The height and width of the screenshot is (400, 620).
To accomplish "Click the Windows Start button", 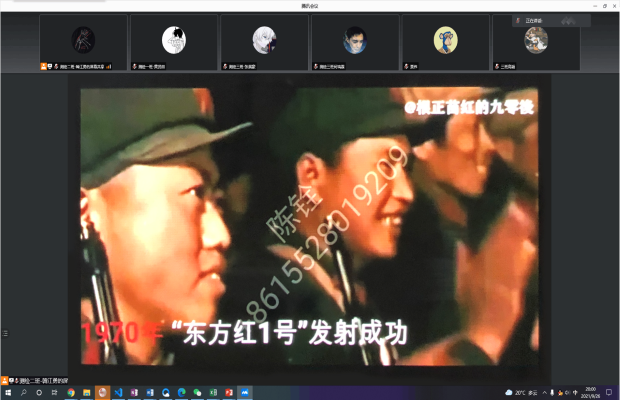I will (x=8, y=393).
